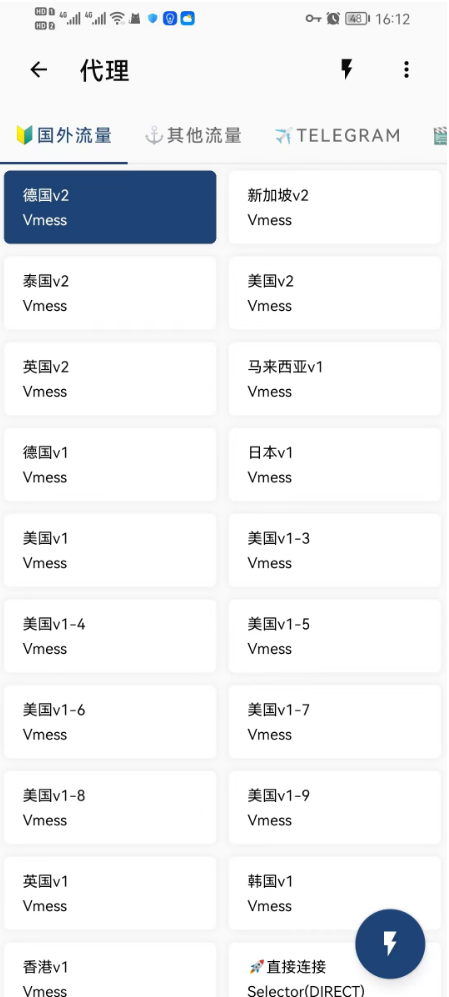Tap the VPN key status icon
Screen dimensions: 449x997
[x=314, y=18]
